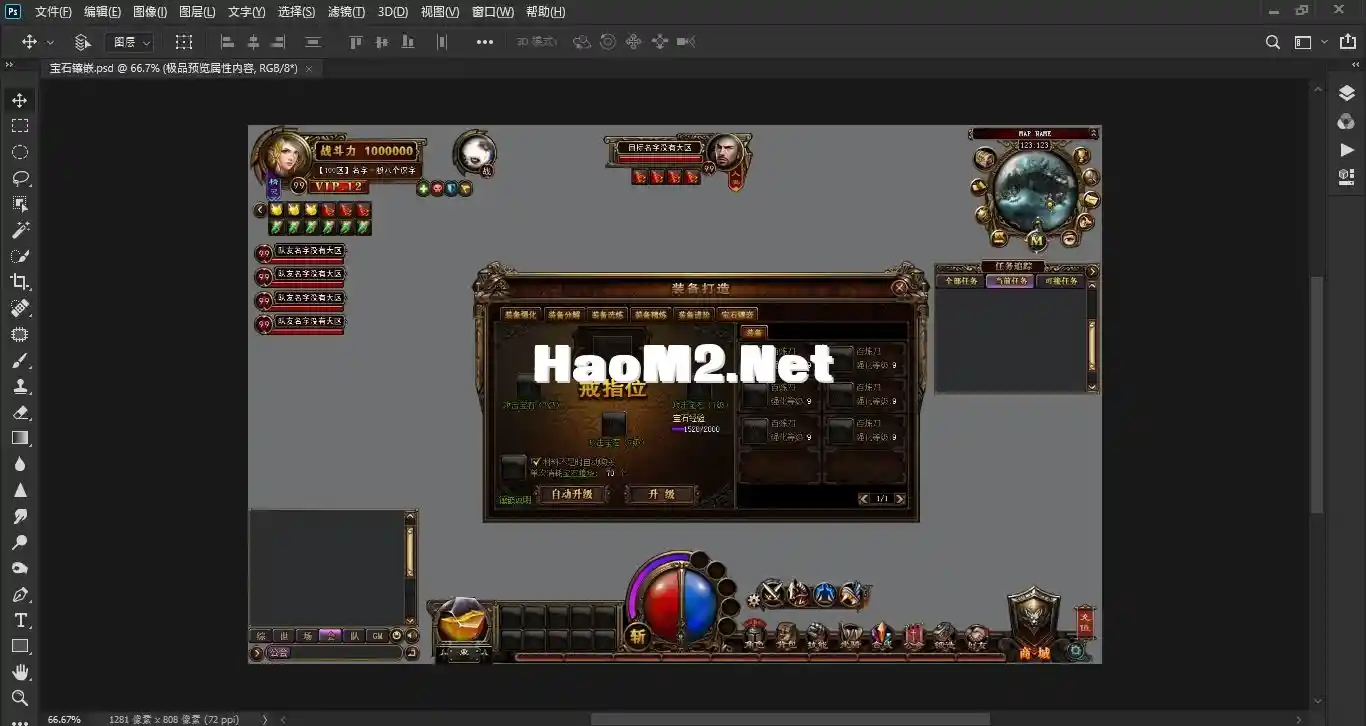Select the Healing Brush tool
The height and width of the screenshot is (726, 1366).
20,308
